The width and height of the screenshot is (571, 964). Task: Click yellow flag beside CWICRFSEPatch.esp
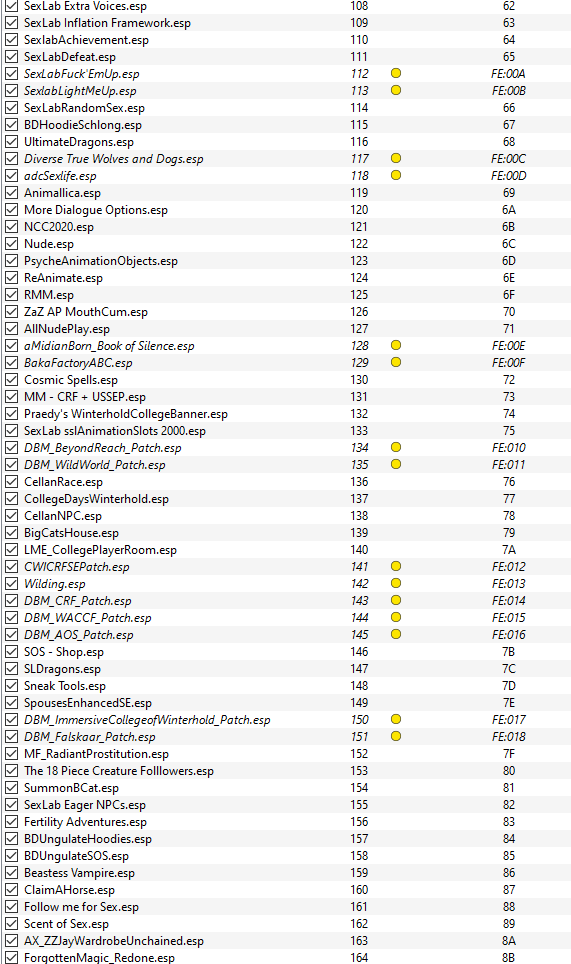396,566
